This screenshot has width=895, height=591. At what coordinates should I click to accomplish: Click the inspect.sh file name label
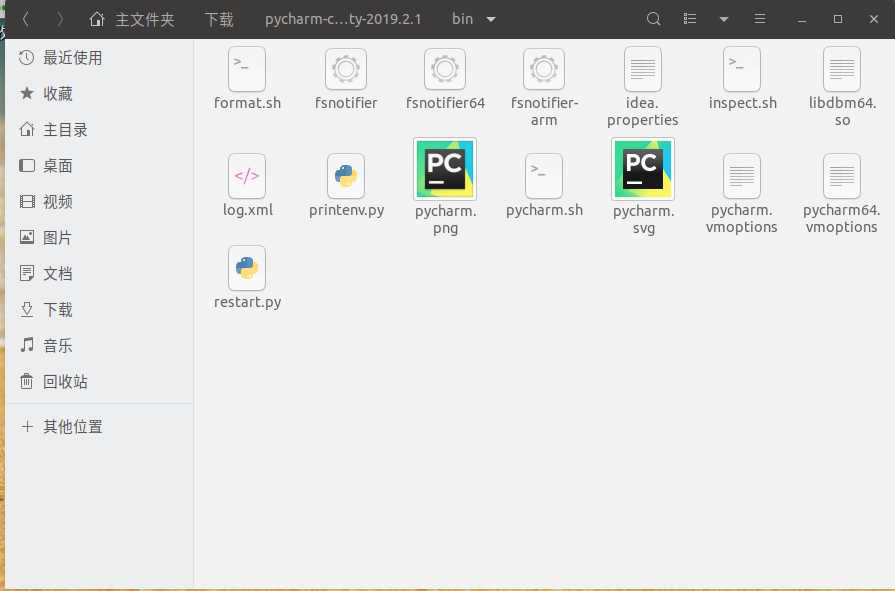(x=743, y=103)
